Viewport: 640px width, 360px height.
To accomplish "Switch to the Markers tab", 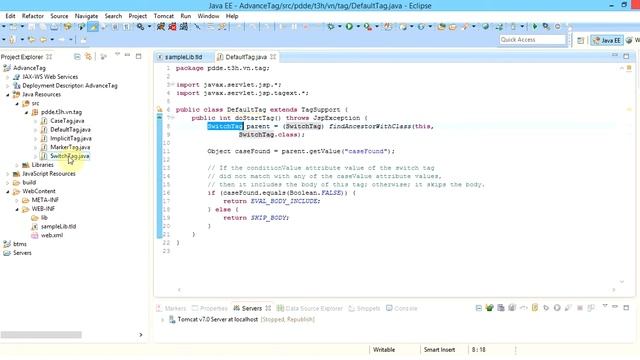I will click(x=171, y=308).
